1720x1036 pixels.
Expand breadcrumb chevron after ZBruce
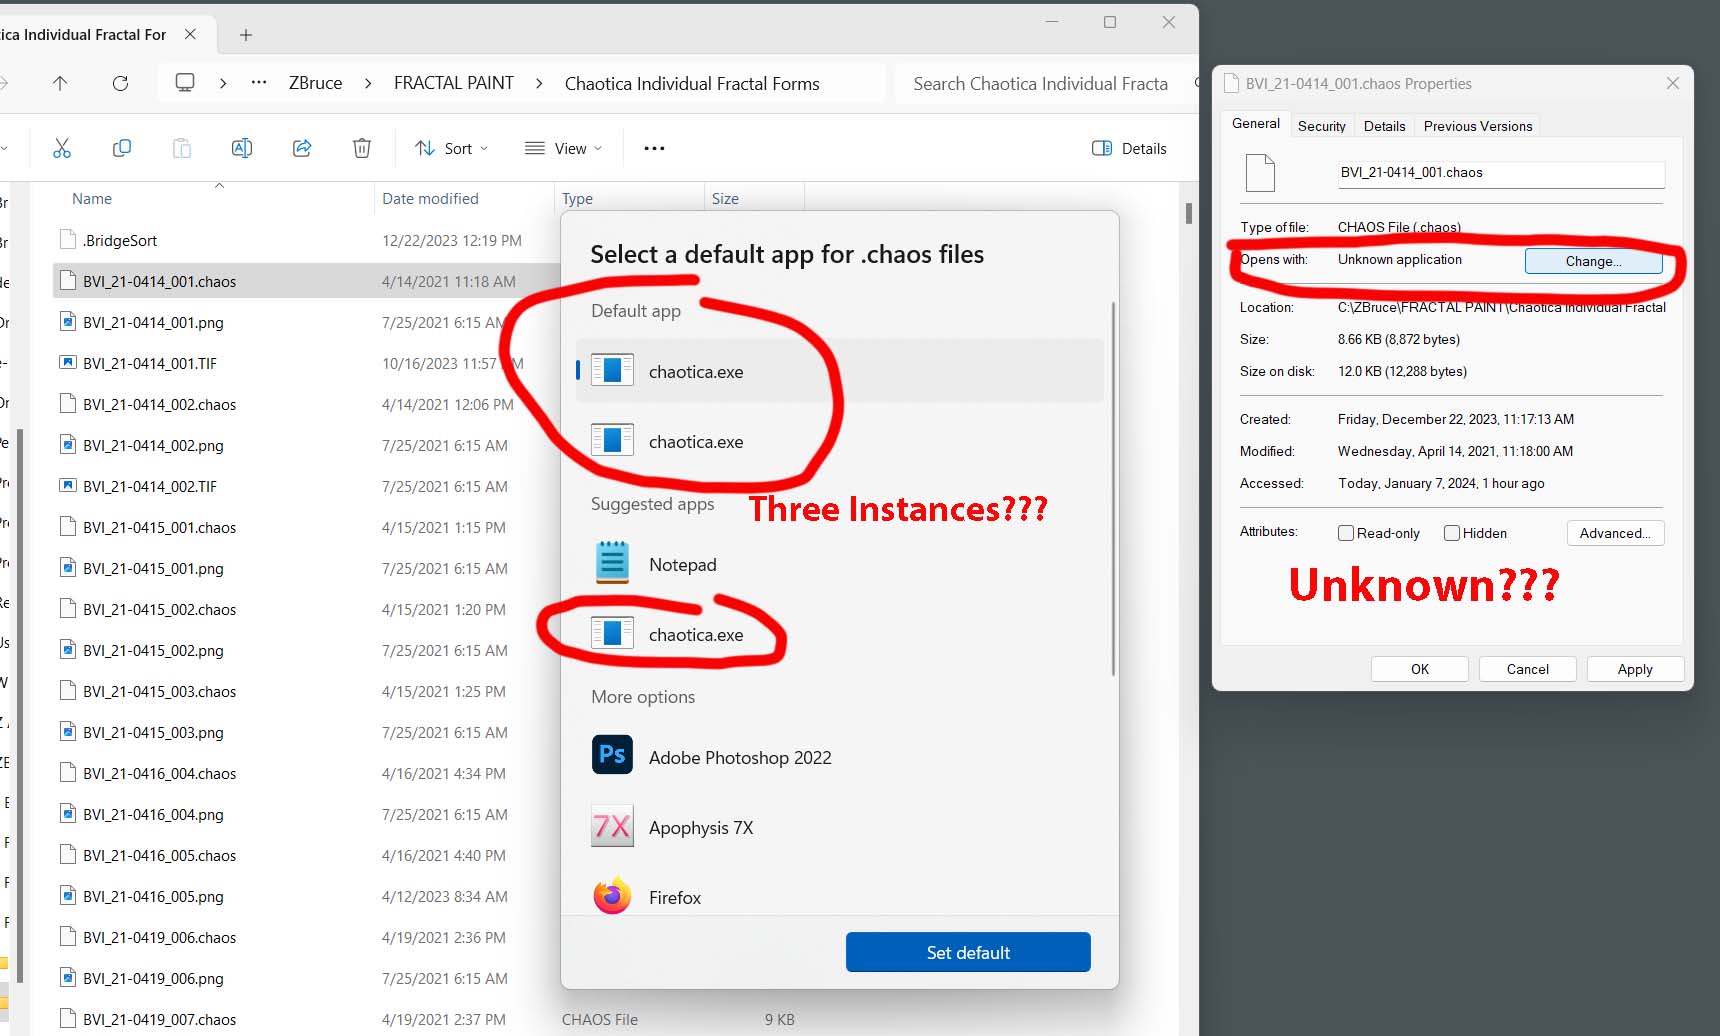(368, 83)
